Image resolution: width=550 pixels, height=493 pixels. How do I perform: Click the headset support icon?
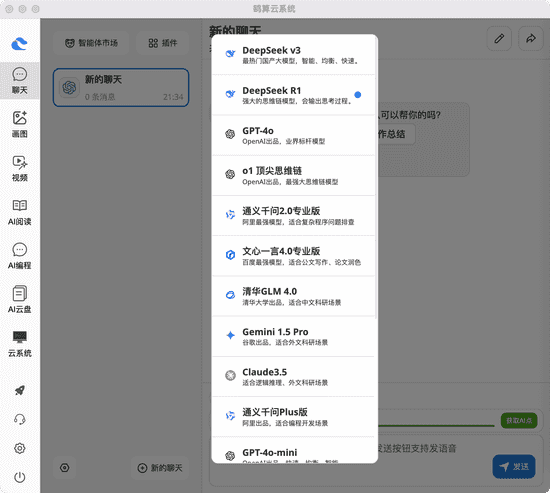click(20, 419)
